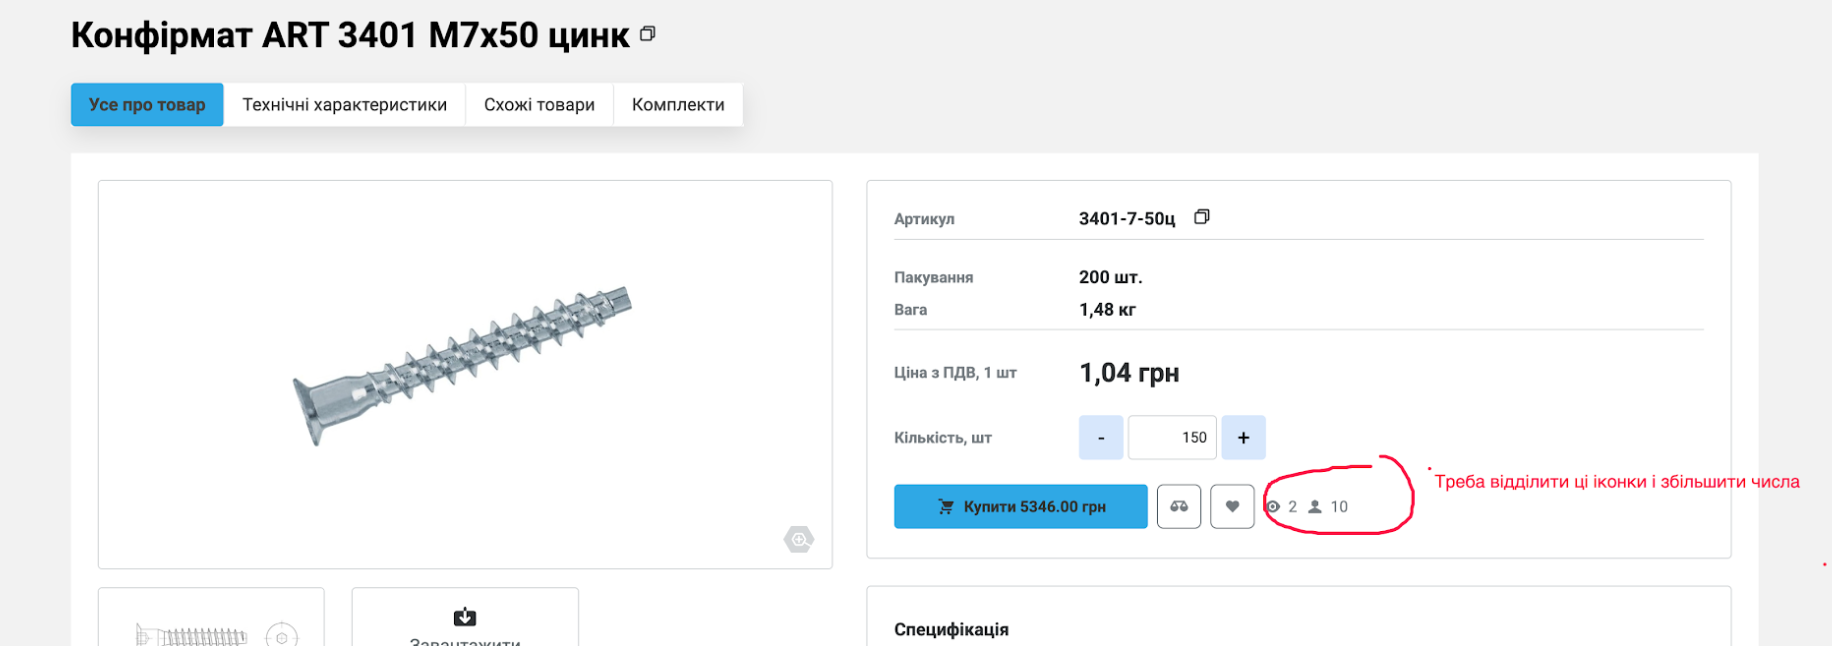Copy the product title with the copy icon

click(648, 34)
